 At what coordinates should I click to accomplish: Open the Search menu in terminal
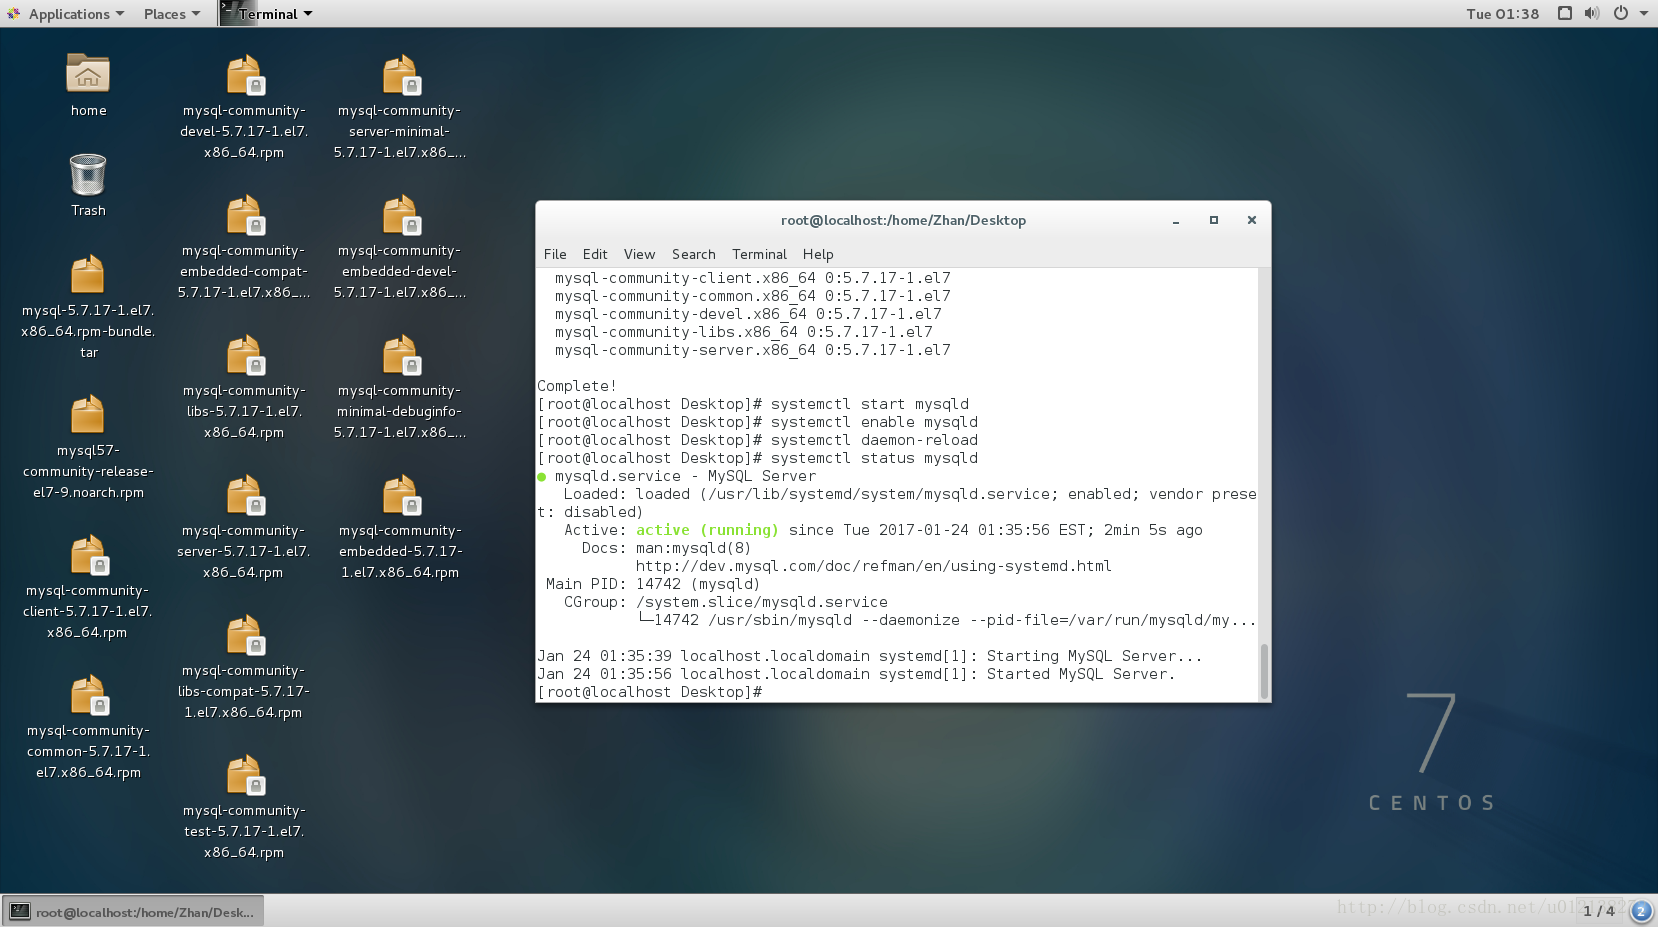(693, 254)
